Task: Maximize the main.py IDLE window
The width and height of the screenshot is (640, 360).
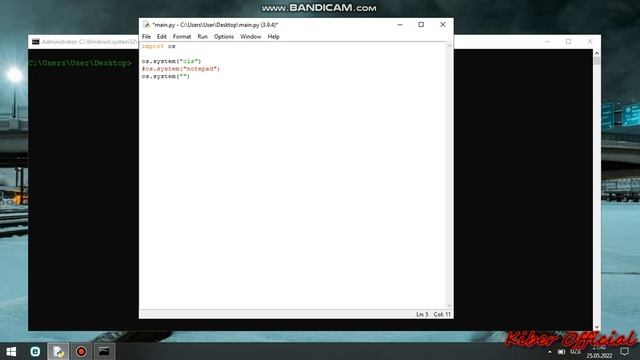Action: pyautogui.click(x=421, y=24)
